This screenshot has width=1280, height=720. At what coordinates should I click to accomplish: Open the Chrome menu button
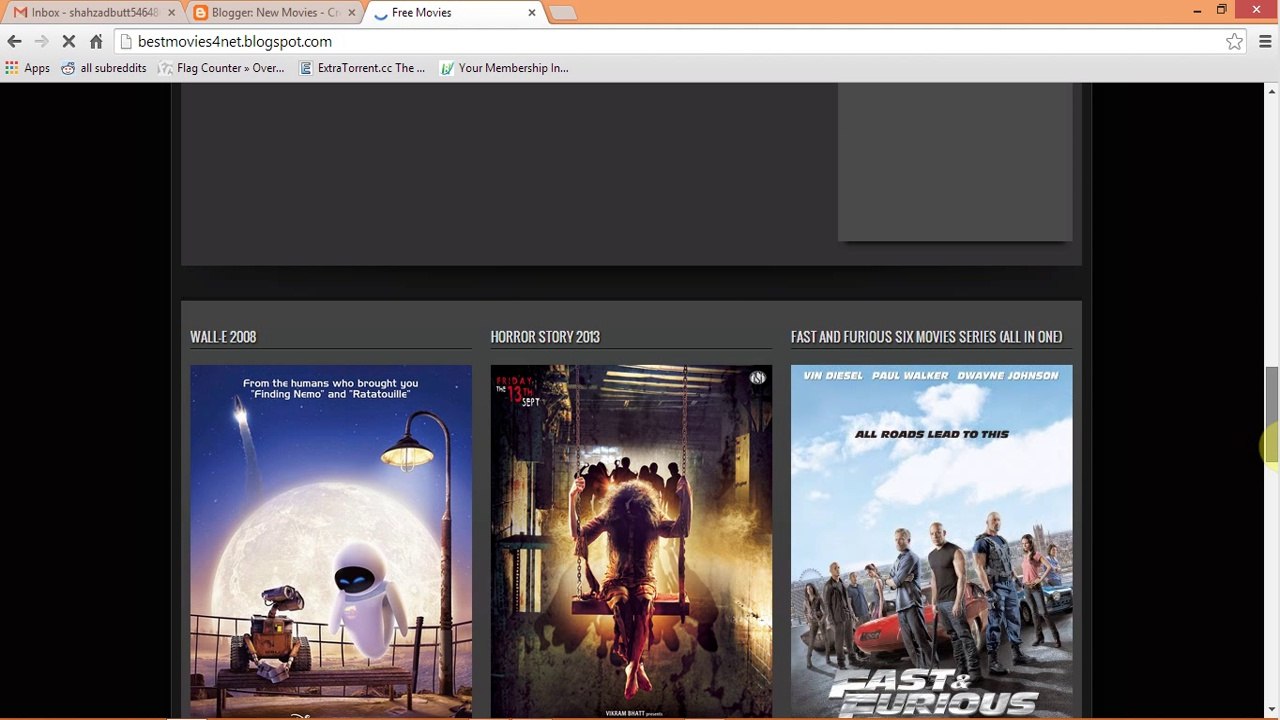coord(1265,41)
